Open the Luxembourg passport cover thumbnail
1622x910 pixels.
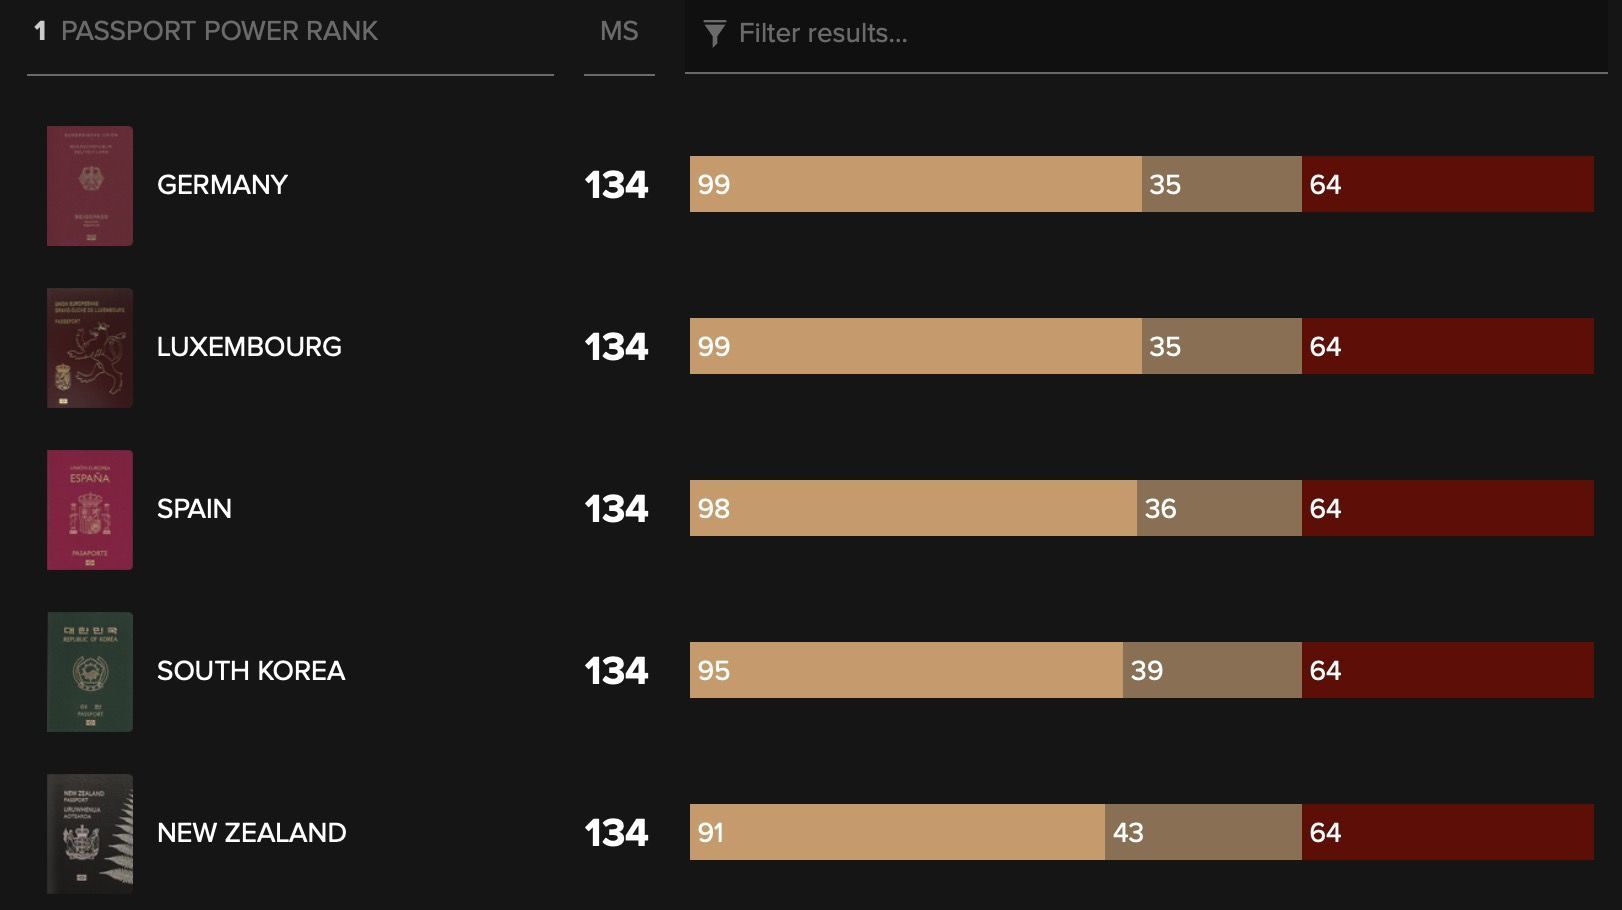[x=90, y=348]
